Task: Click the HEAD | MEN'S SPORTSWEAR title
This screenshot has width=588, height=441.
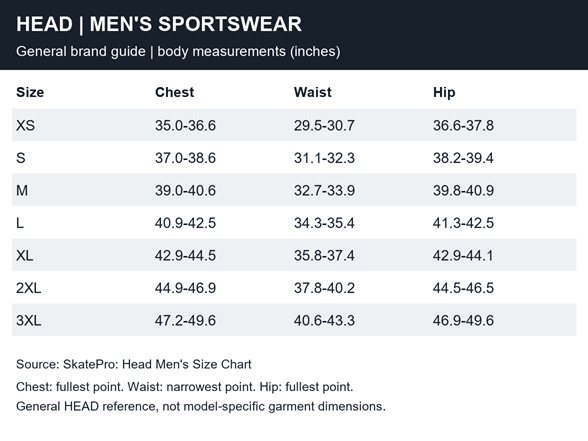Action: click(159, 24)
